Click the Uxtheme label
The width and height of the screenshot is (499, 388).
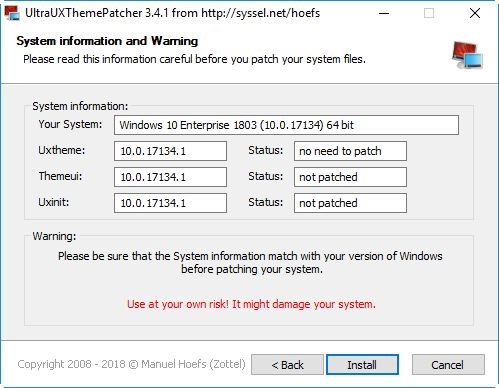(x=62, y=150)
